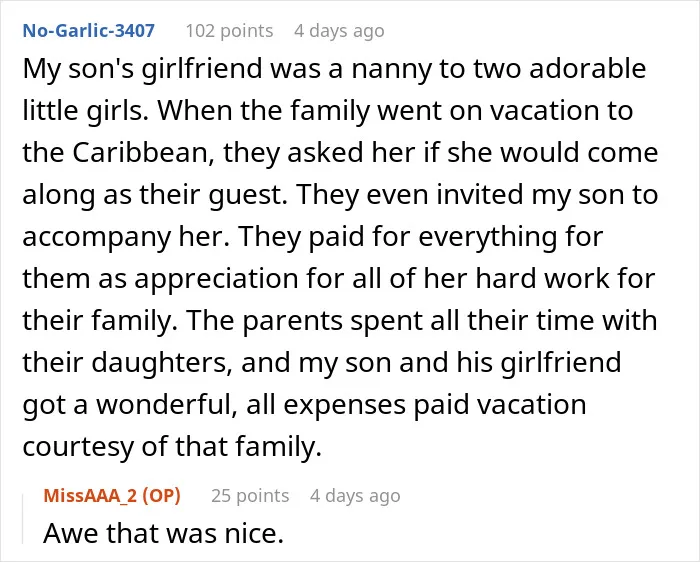Screen dimensions: 700x562
Task: Click final line "courtesy of that family."
Action: coord(172,446)
